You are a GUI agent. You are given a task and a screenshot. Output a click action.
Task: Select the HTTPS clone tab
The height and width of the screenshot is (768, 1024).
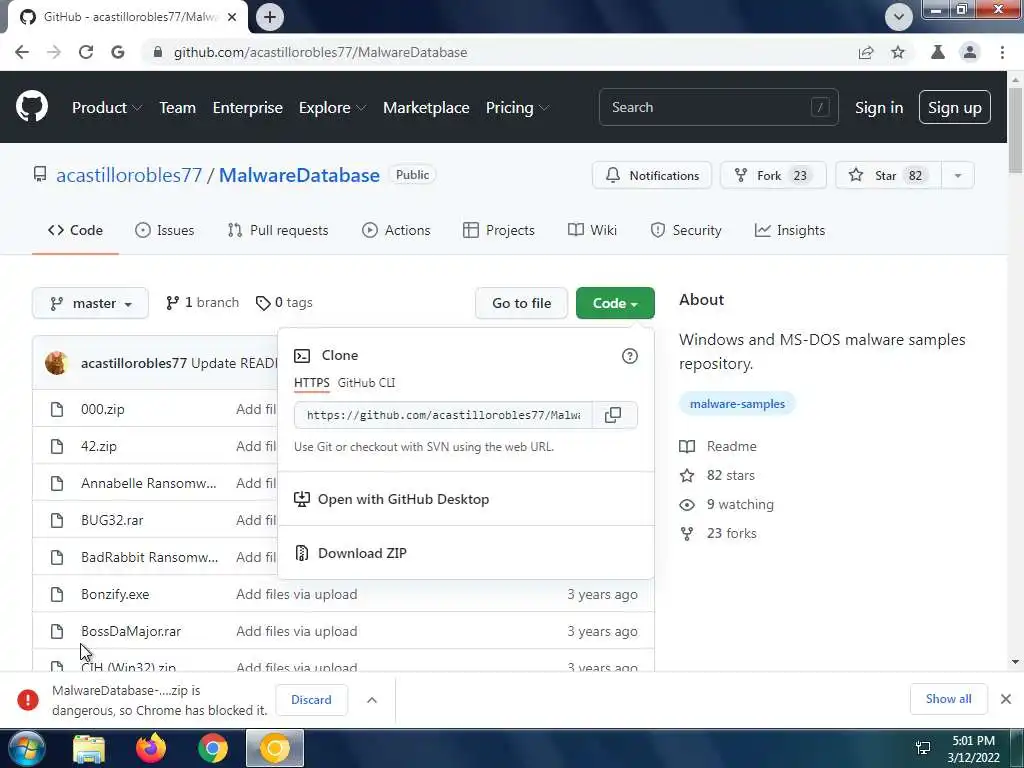coord(312,383)
